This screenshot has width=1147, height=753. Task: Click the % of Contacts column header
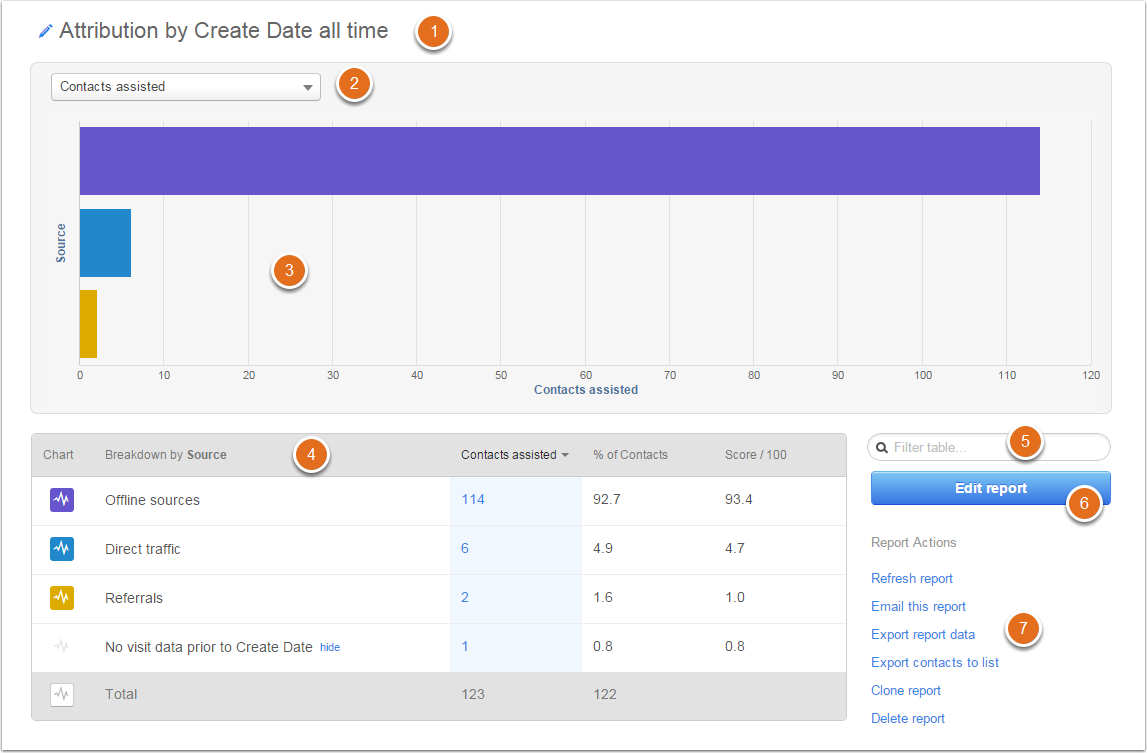[x=631, y=454]
